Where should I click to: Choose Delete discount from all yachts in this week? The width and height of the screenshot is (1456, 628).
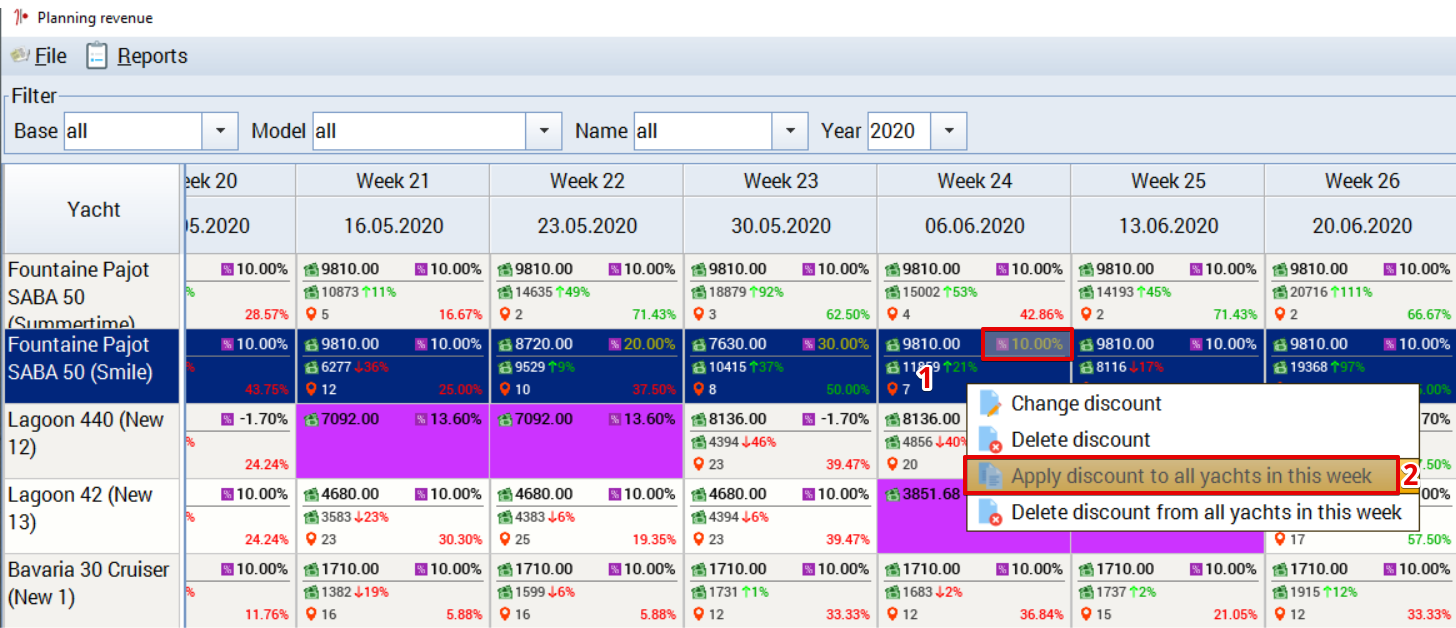click(1191, 512)
